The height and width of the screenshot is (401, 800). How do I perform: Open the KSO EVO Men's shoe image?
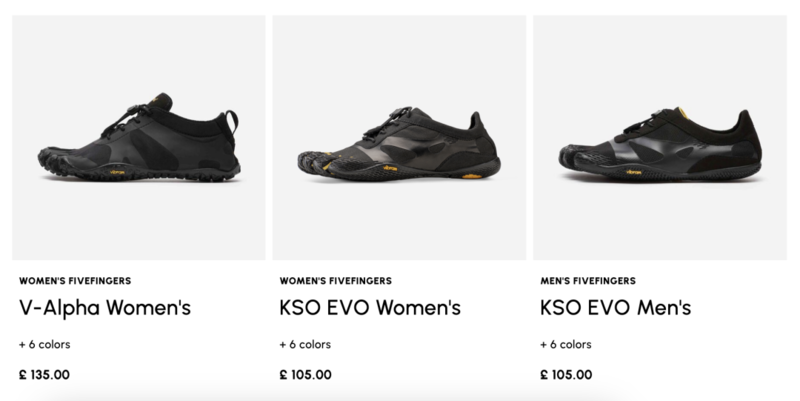coord(660,138)
